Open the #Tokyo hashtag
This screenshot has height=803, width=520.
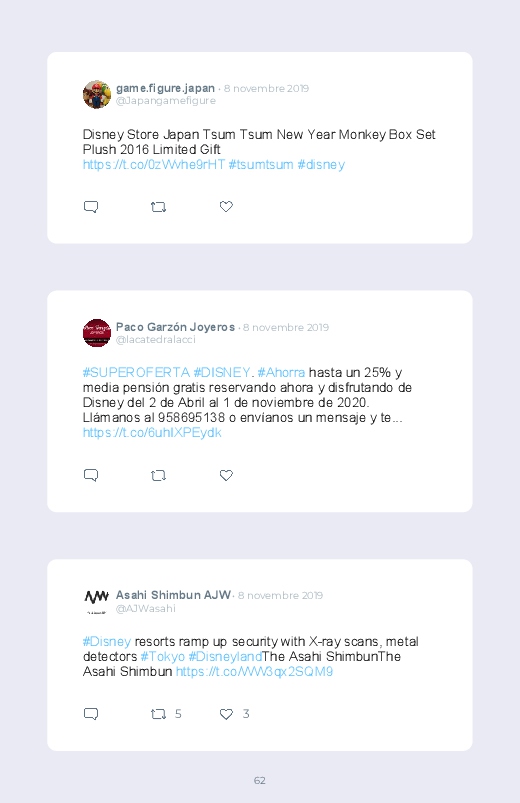163,657
